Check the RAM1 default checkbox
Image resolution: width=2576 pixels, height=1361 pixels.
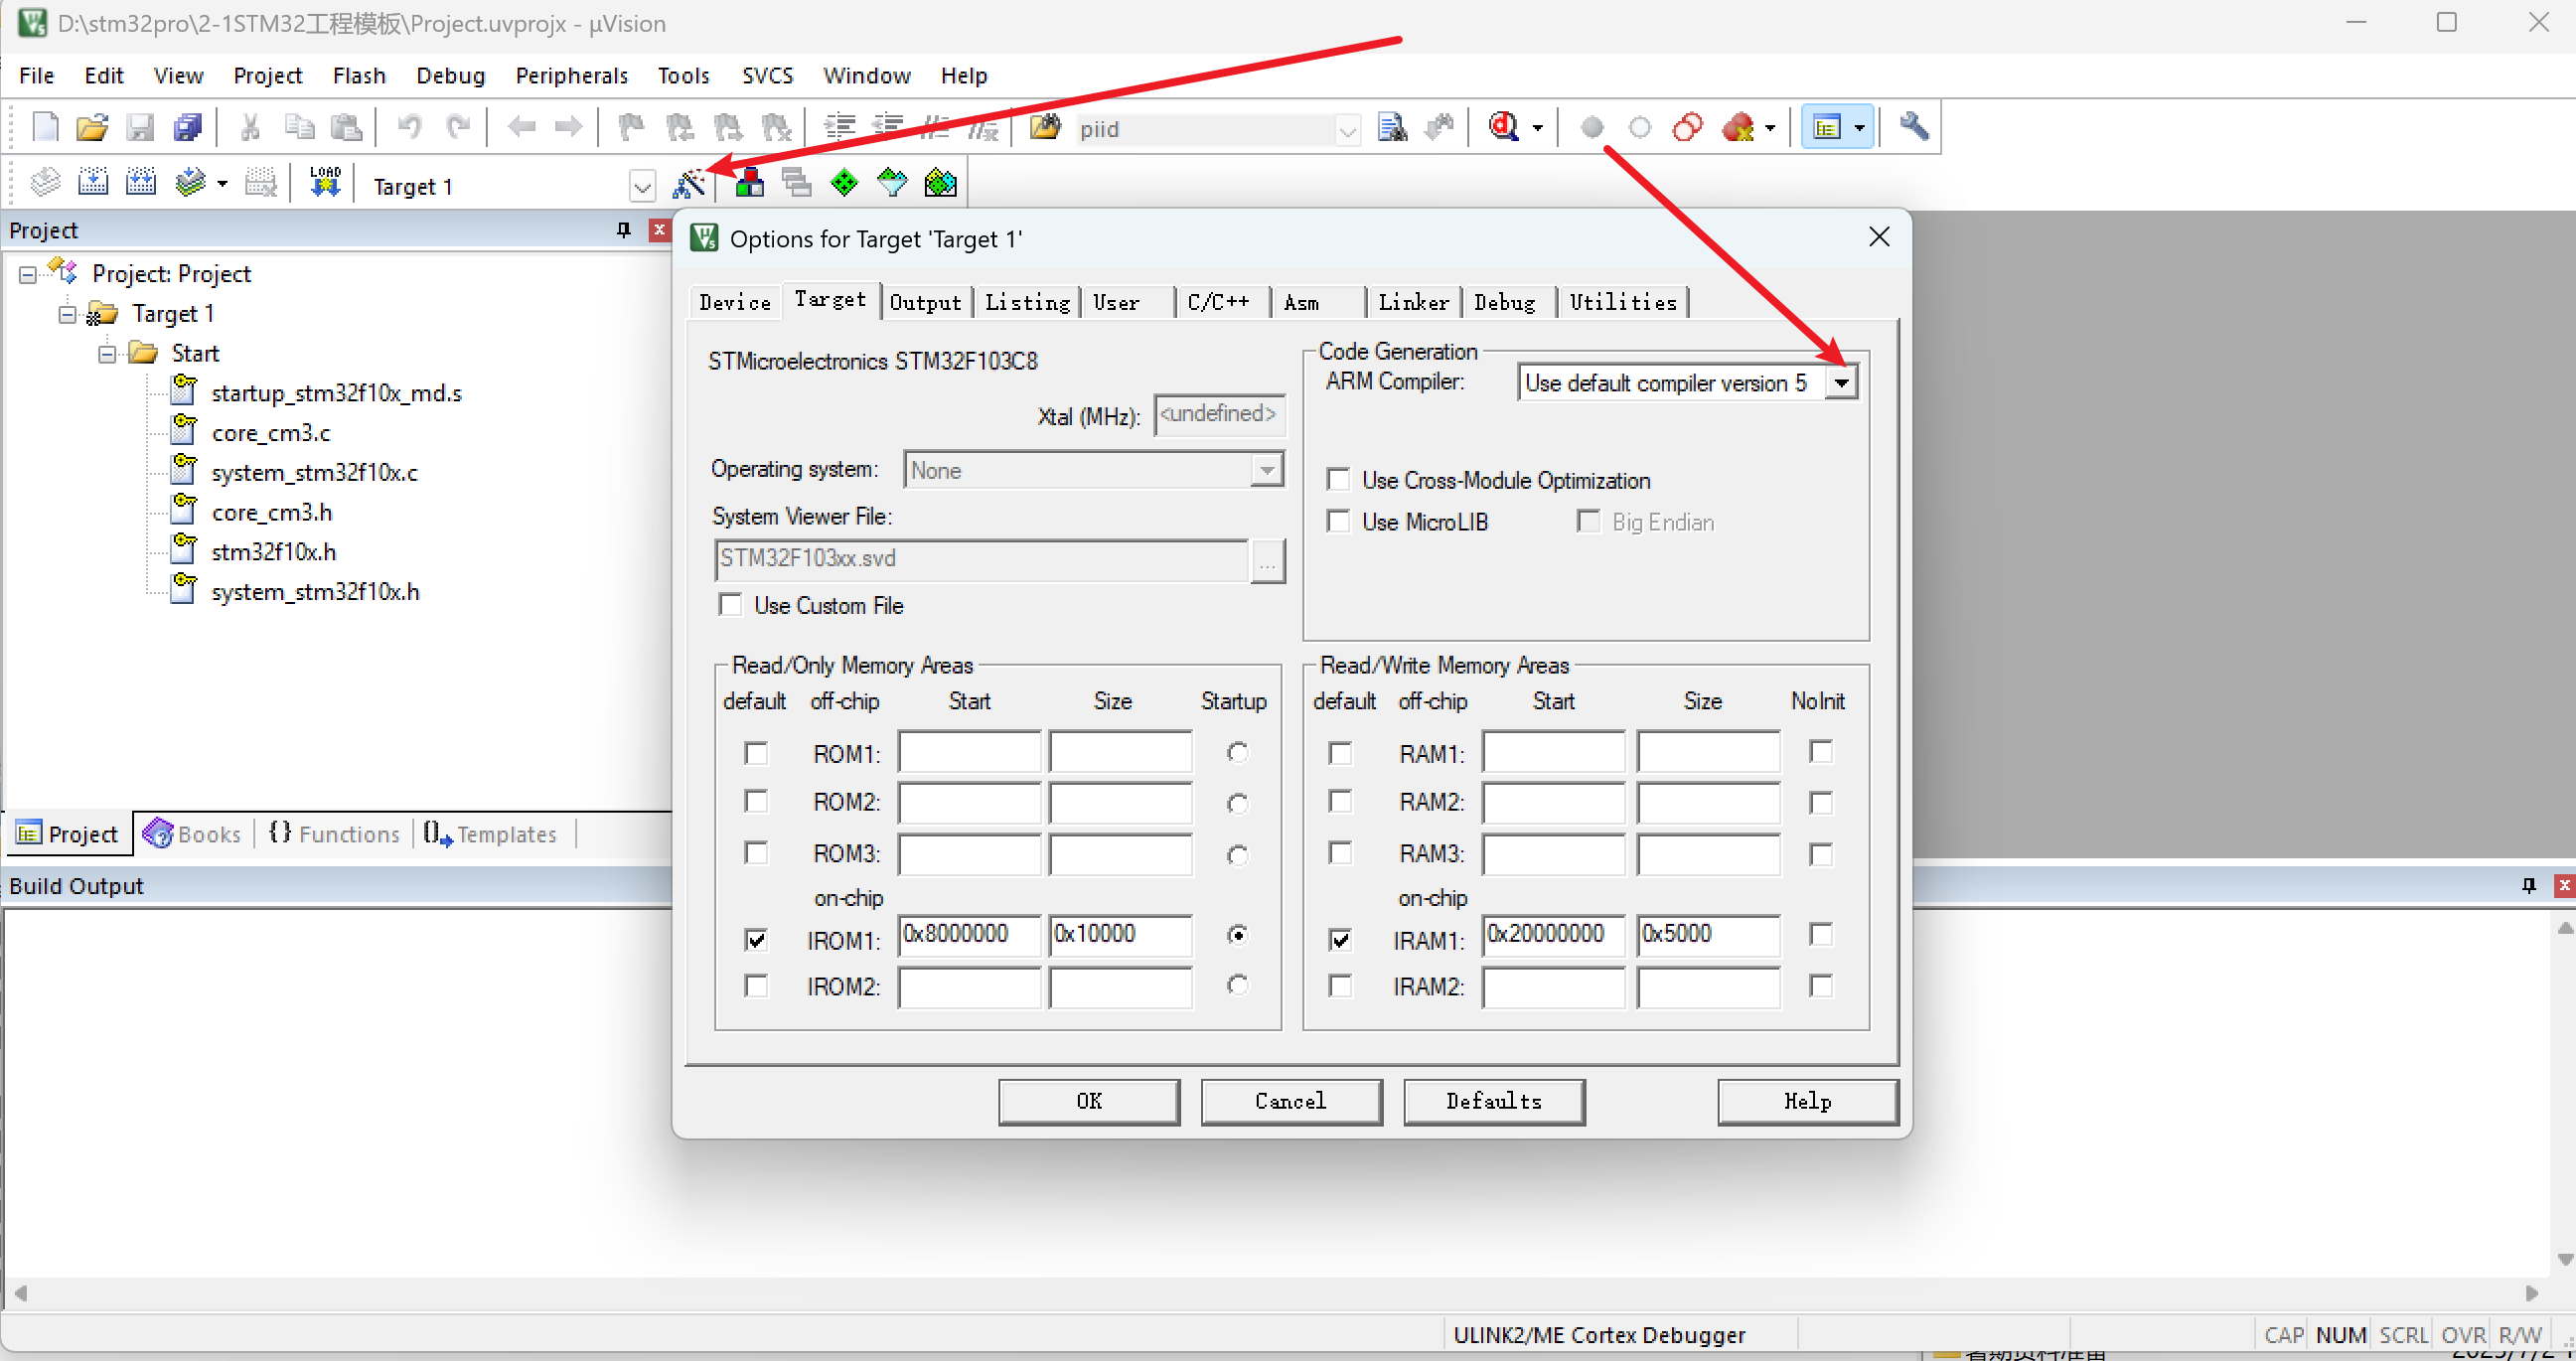pos(1340,753)
